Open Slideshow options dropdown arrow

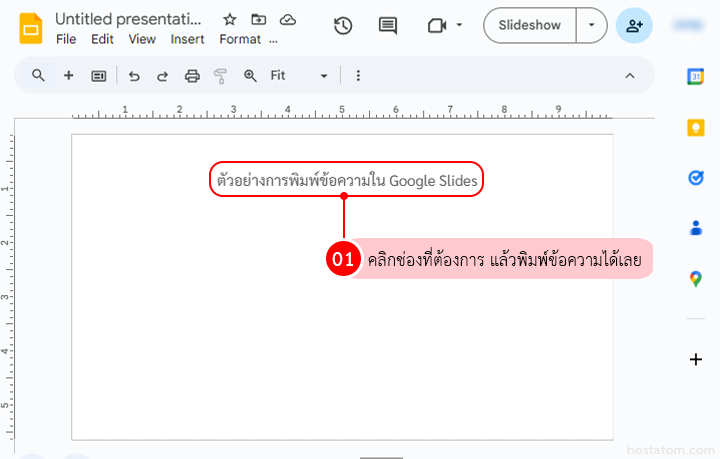(x=591, y=25)
